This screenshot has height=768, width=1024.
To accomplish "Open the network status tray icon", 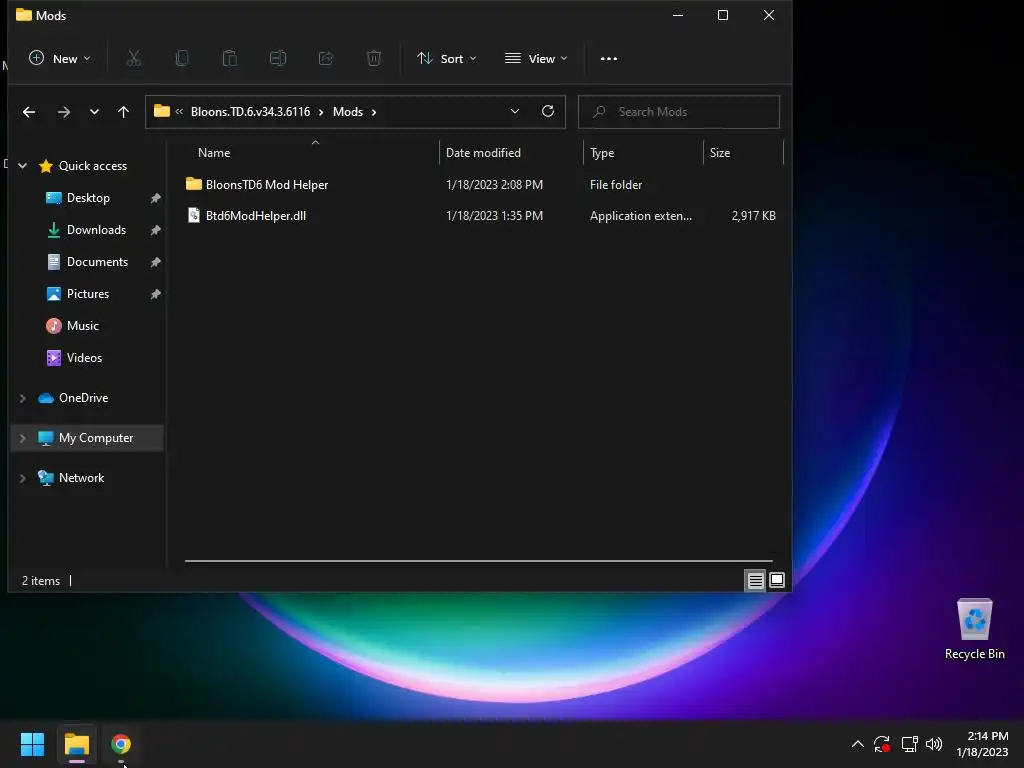I will pyautogui.click(x=909, y=744).
